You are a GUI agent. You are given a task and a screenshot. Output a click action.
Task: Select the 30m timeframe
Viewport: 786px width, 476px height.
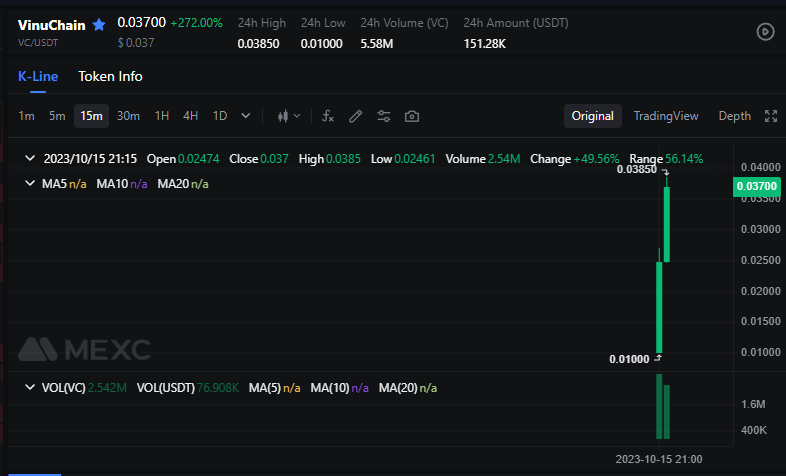tap(128, 116)
